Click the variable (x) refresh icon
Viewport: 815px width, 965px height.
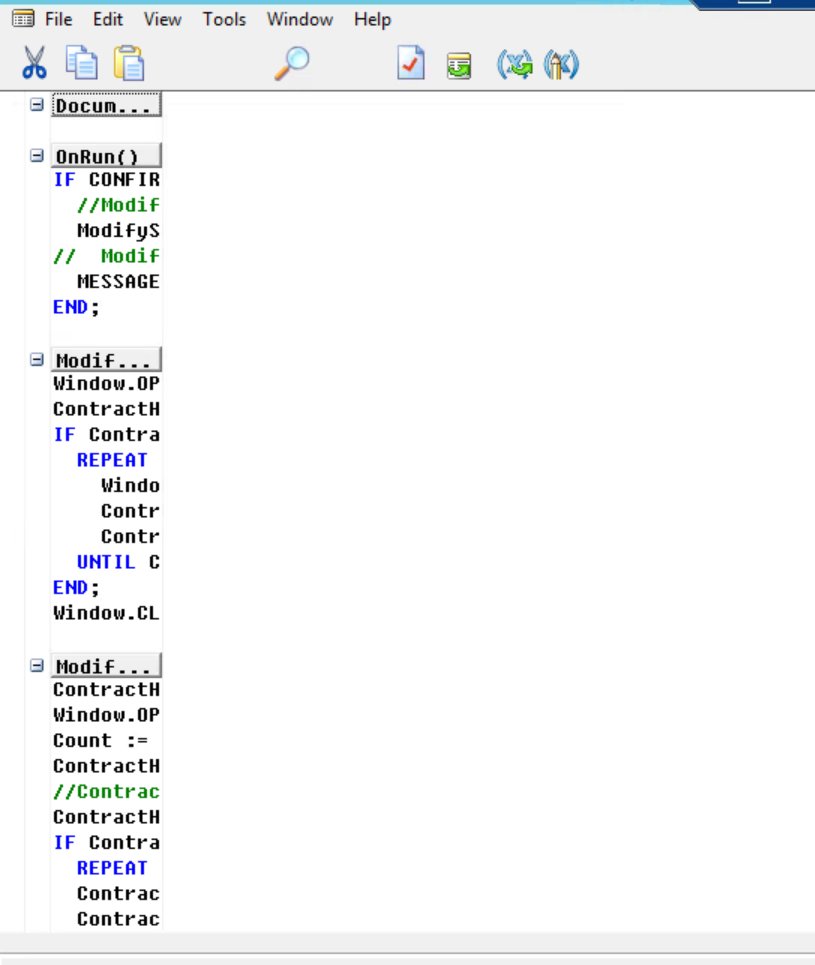[x=515, y=64]
